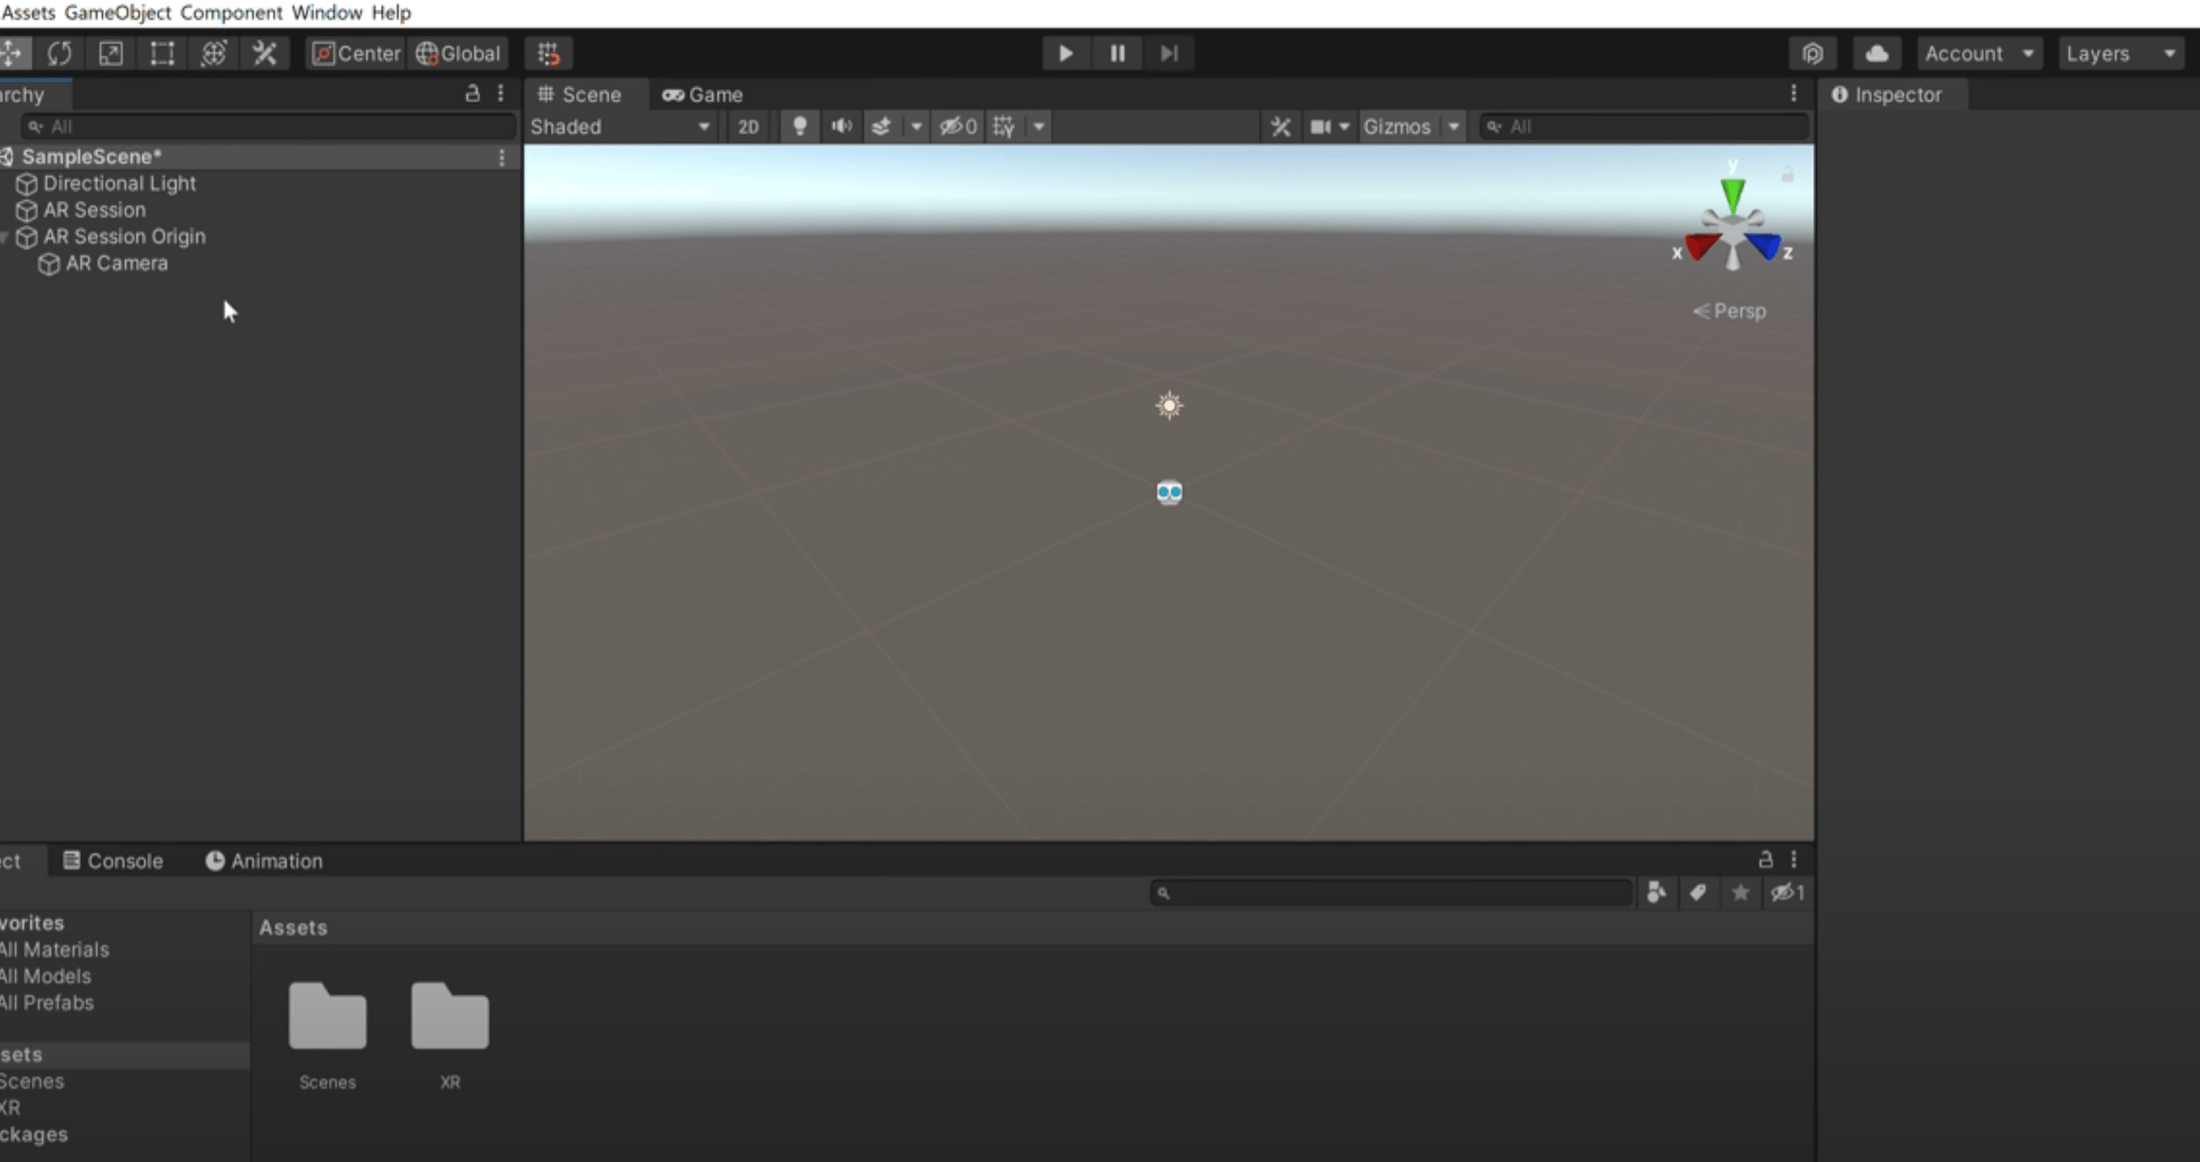
Task: Open the Shaded draw mode dropdown
Action: [x=620, y=126]
